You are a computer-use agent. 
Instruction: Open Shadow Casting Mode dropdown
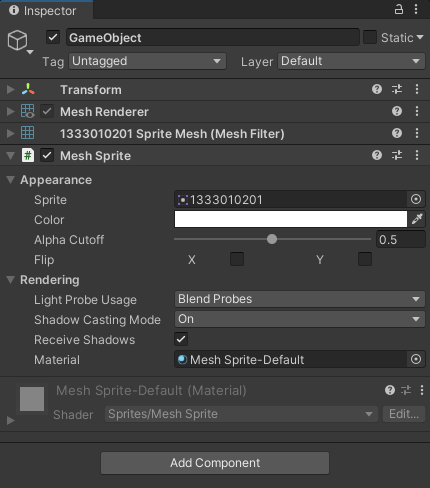[300, 319]
